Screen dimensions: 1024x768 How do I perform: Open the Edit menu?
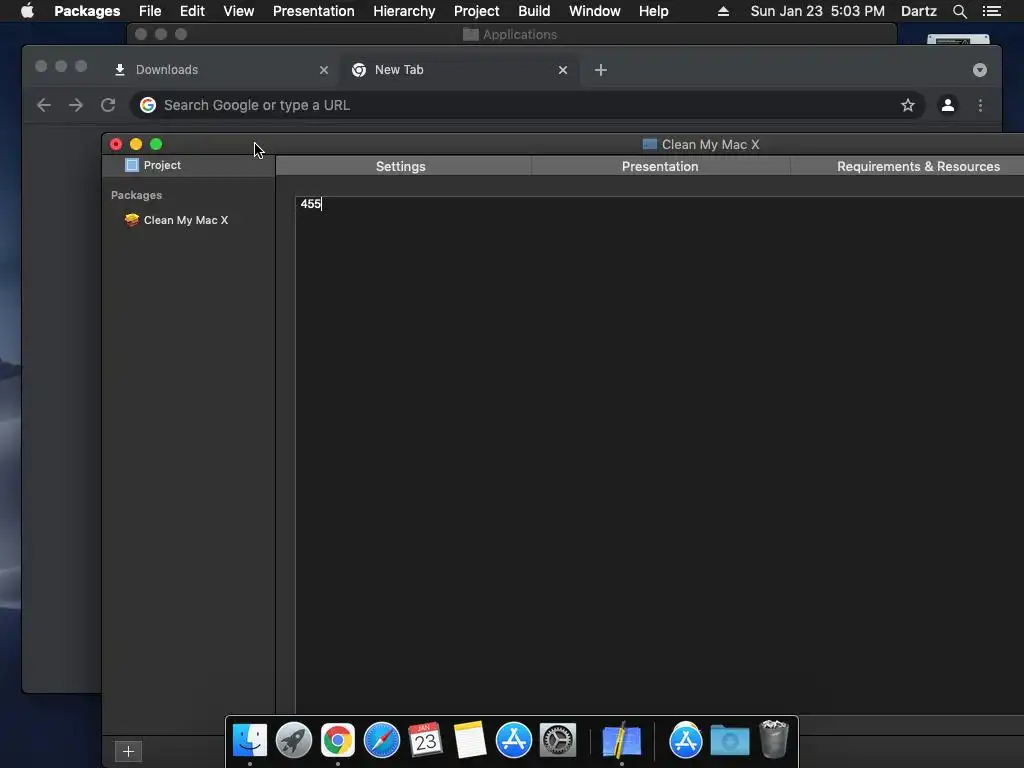(192, 11)
